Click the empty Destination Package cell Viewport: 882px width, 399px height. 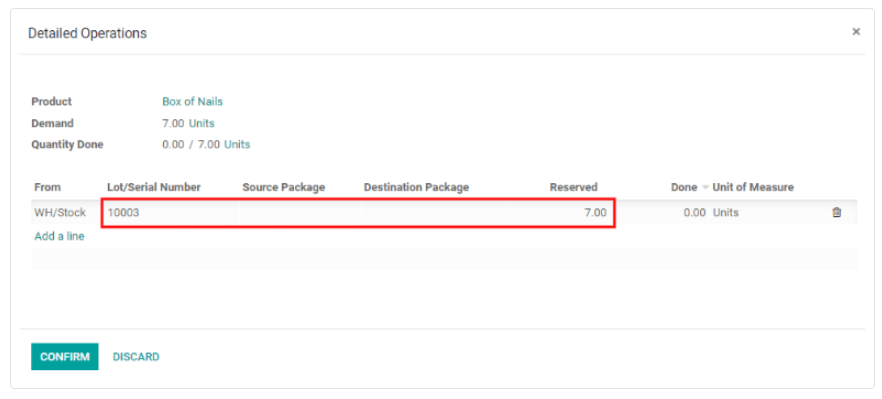point(435,213)
